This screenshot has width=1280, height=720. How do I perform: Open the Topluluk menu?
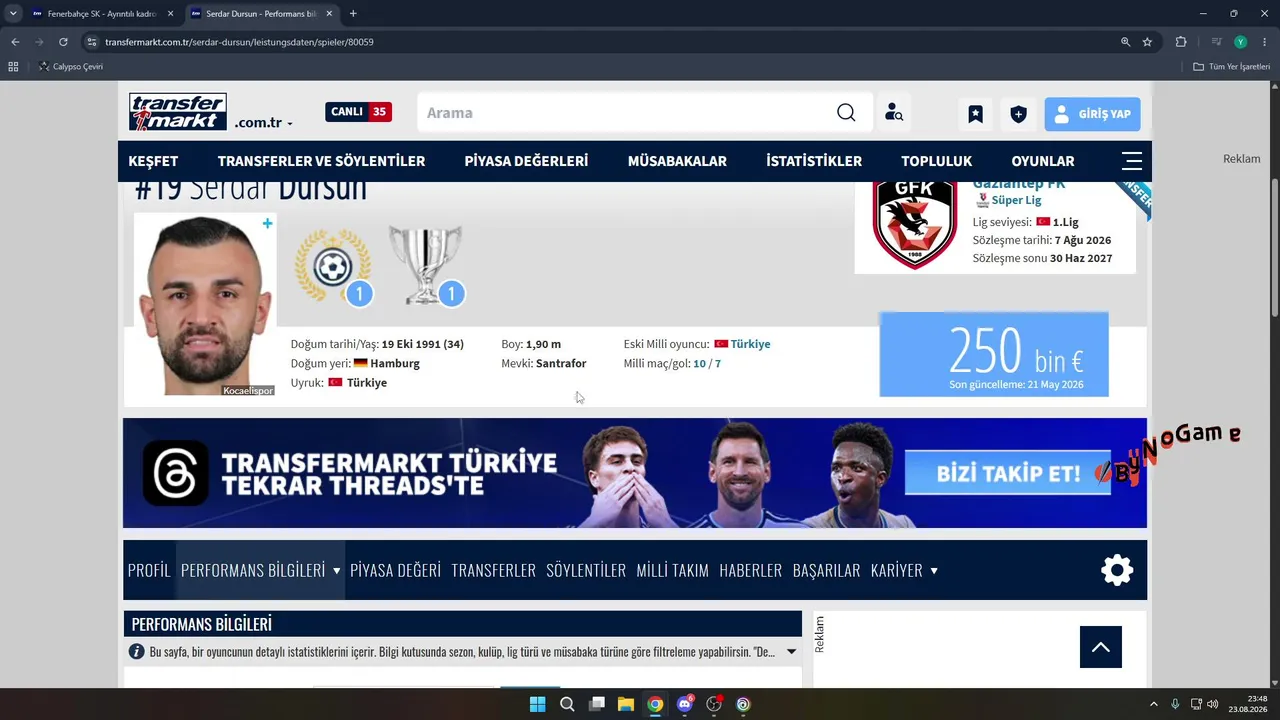[x=936, y=161]
